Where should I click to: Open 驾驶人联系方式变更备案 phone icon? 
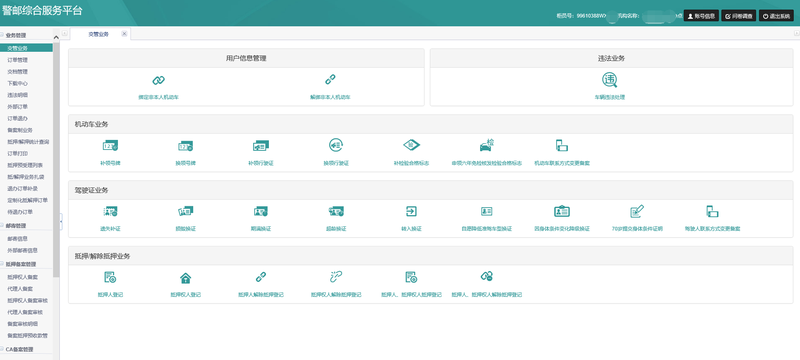[x=712, y=211]
